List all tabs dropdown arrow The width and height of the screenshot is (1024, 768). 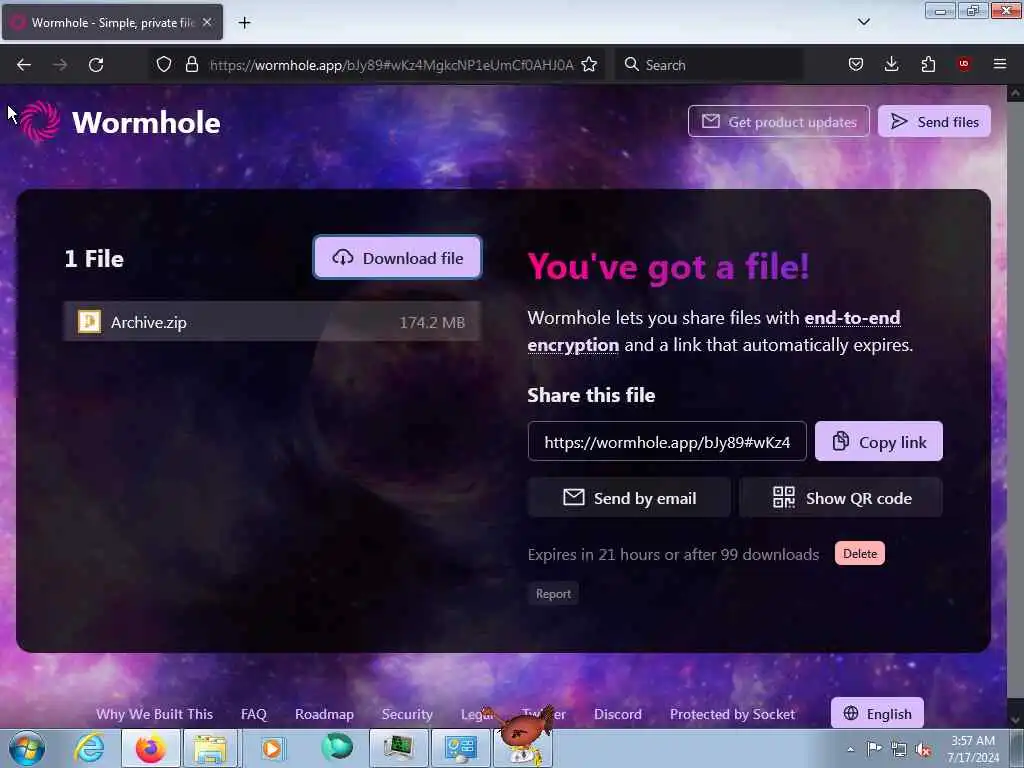coord(863,22)
